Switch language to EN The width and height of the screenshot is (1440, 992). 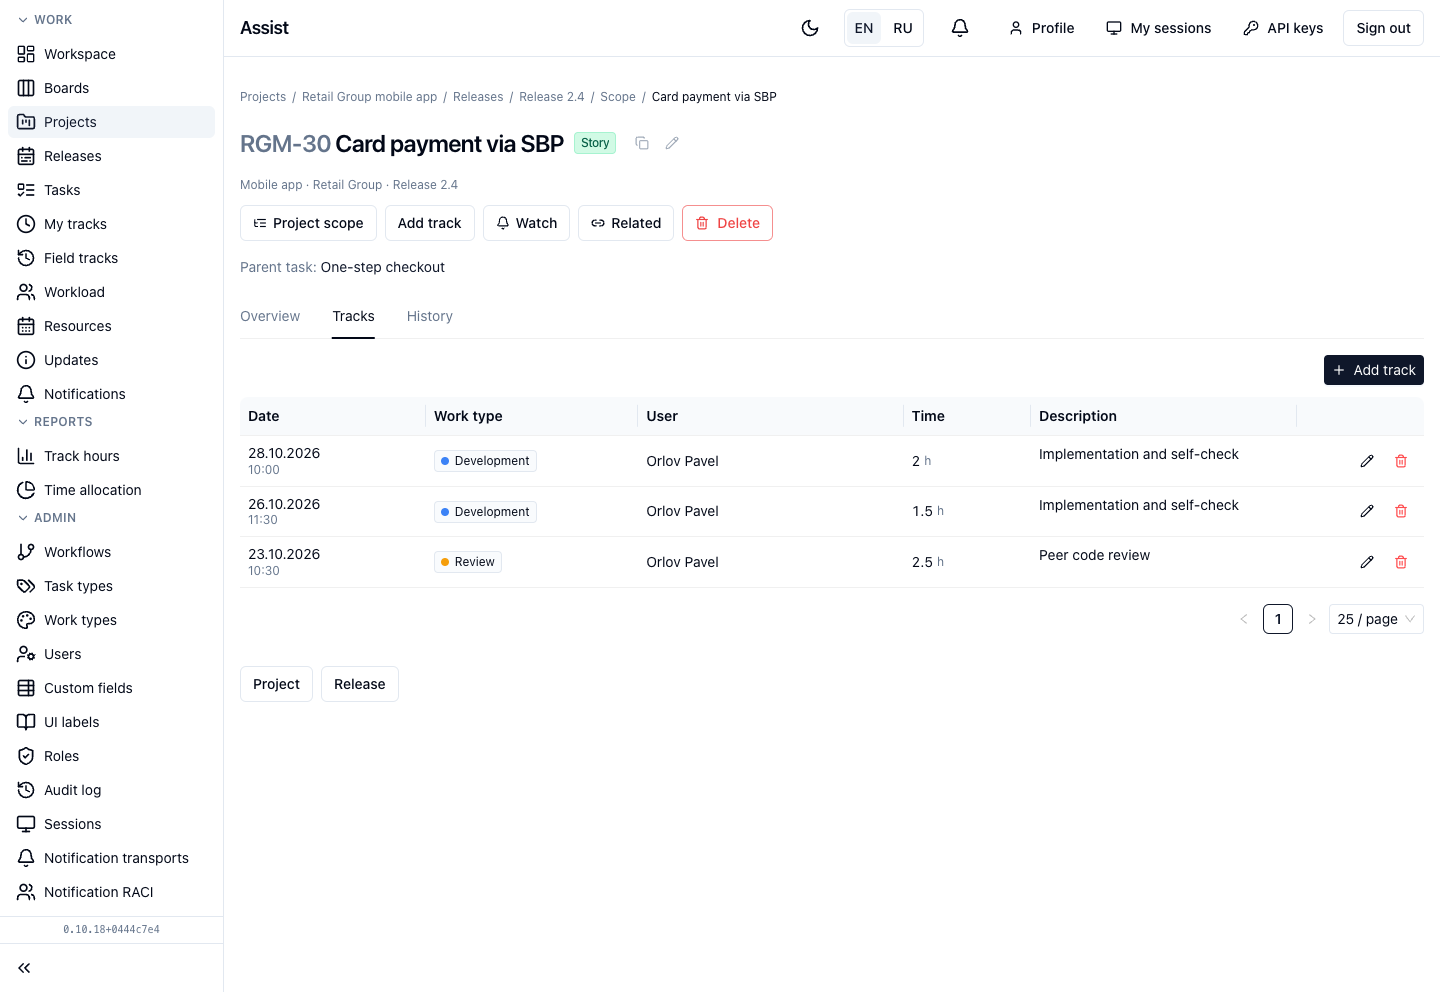tap(864, 28)
